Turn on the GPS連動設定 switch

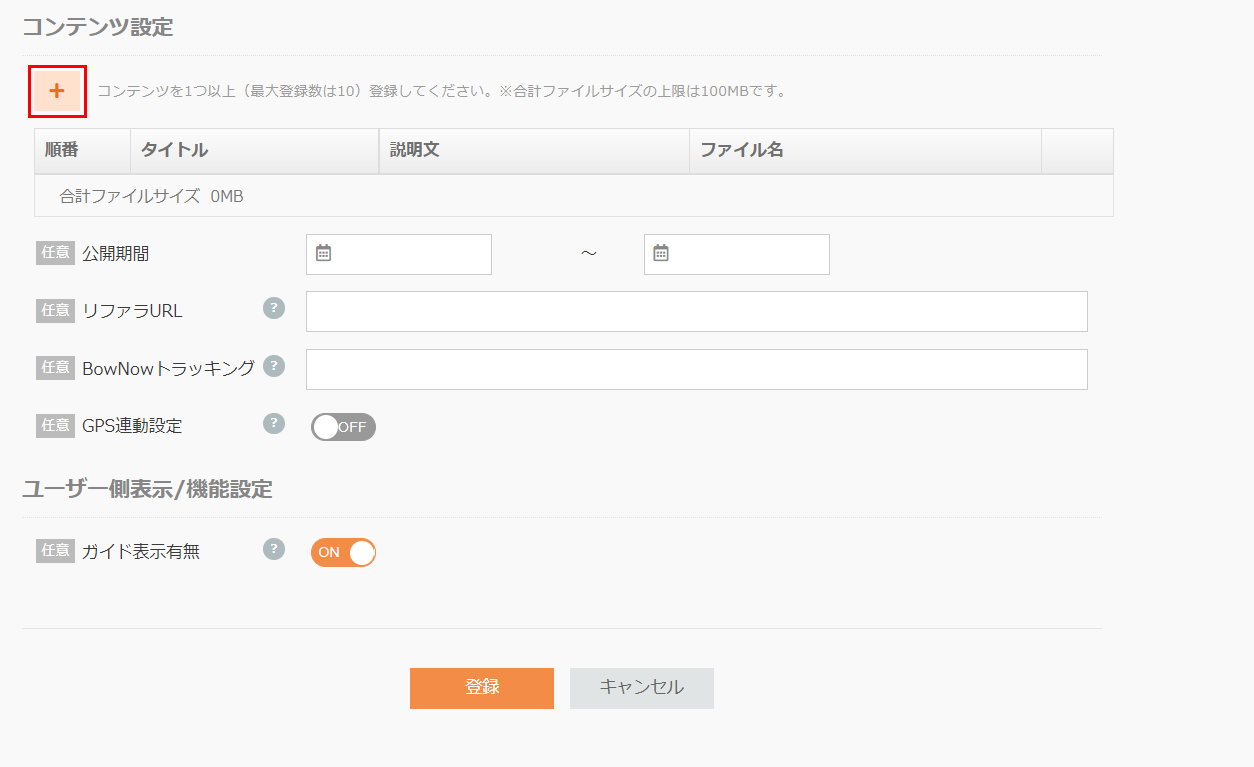click(343, 427)
